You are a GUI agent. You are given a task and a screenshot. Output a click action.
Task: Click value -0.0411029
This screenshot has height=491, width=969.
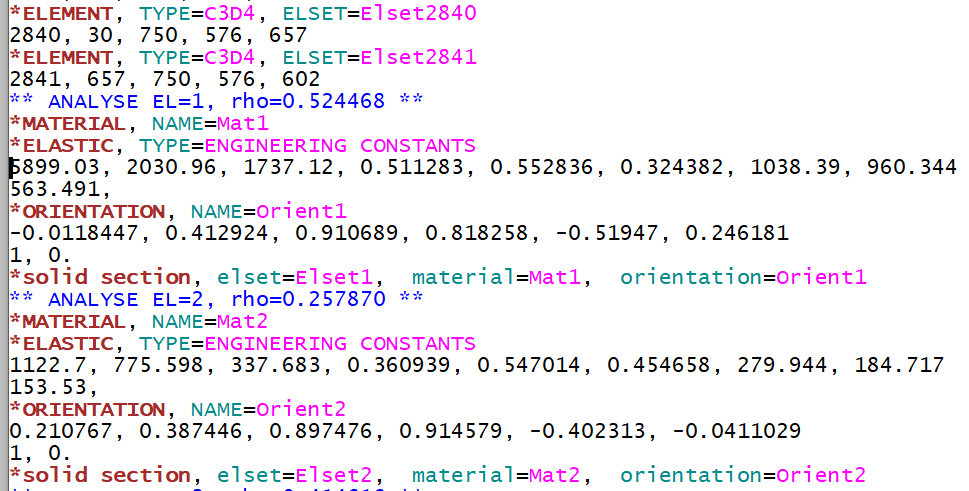coord(737,431)
